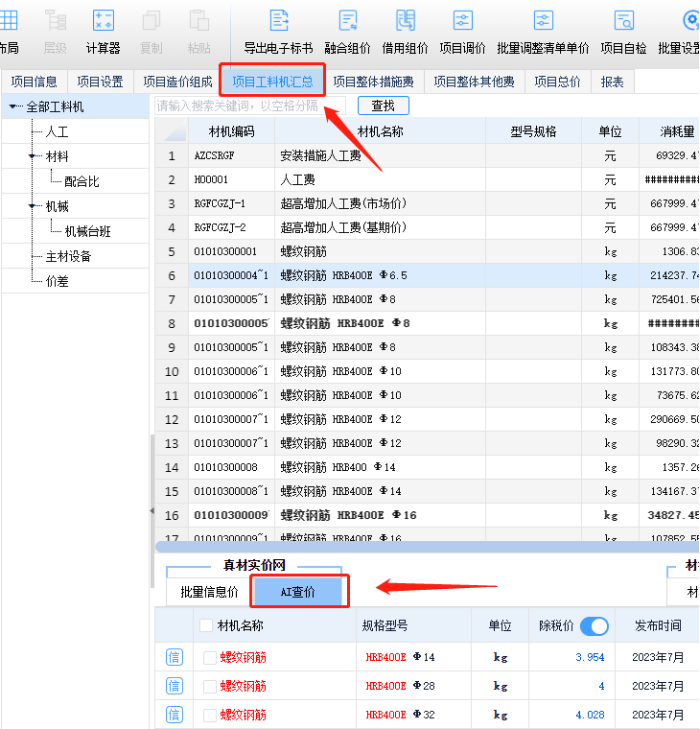Click the 信 icon beside HRB400E Φ14
This screenshot has width=700, height=729.
coord(174,658)
